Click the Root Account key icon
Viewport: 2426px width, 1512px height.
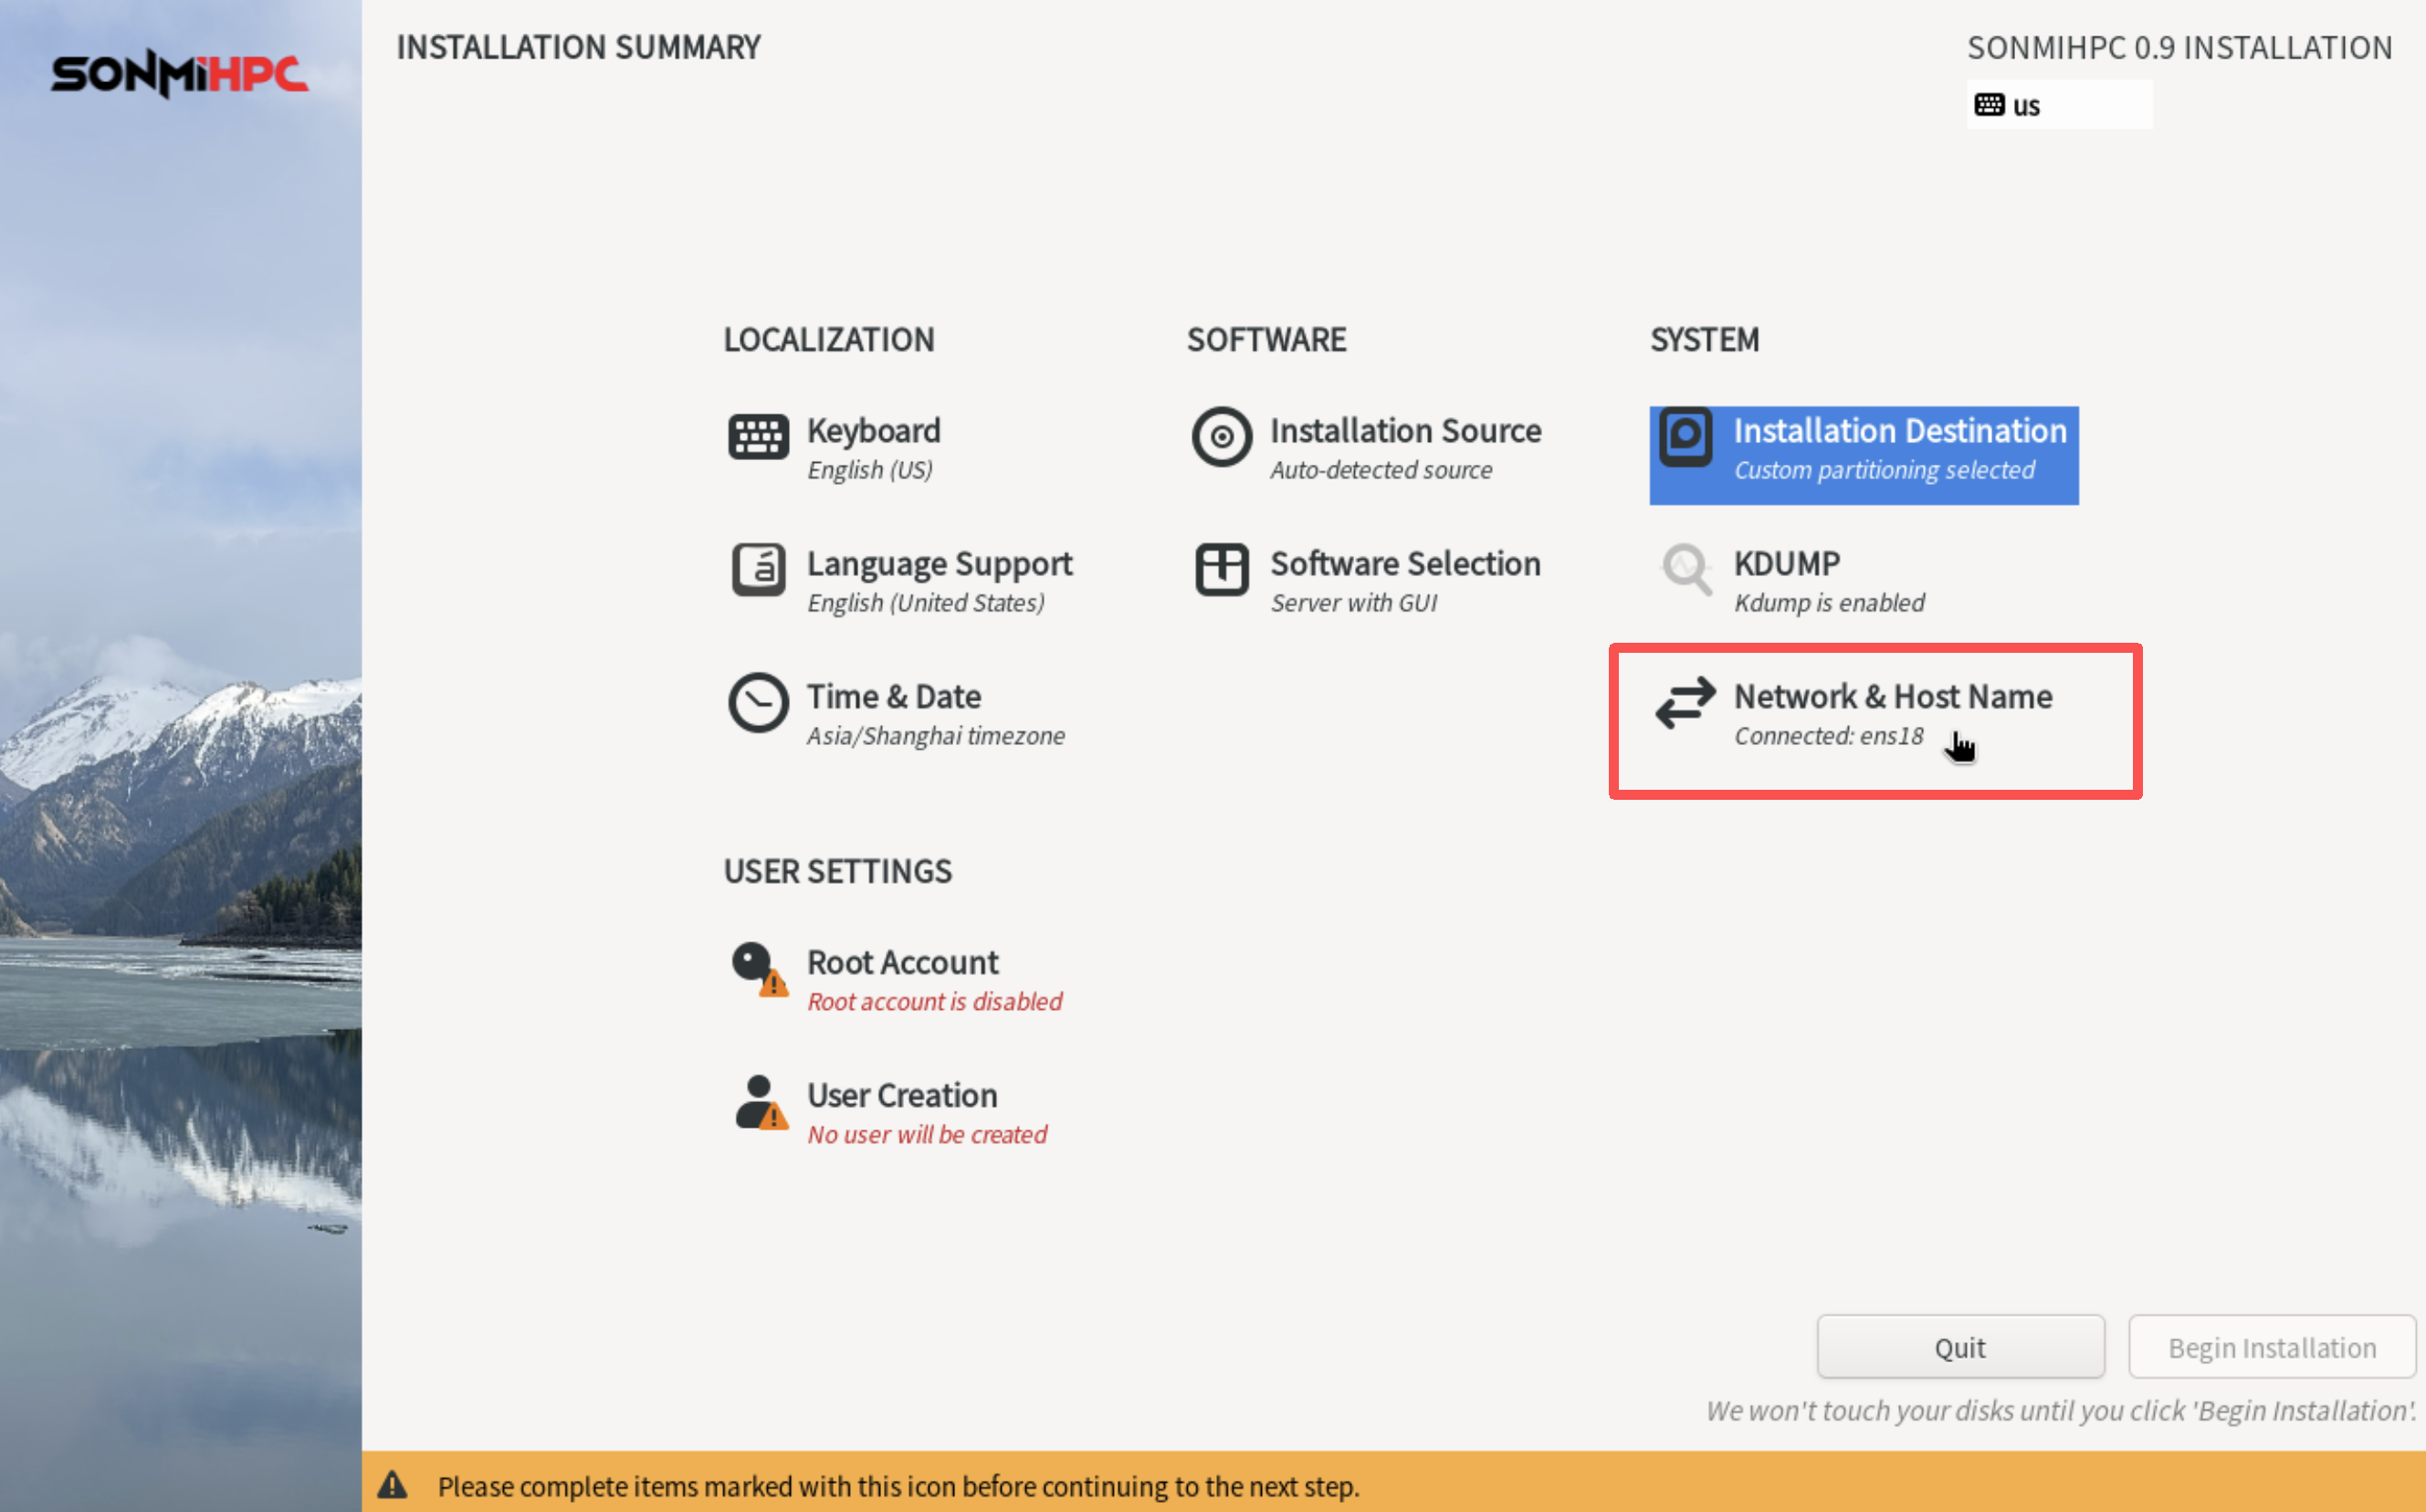(x=757, y=968)
